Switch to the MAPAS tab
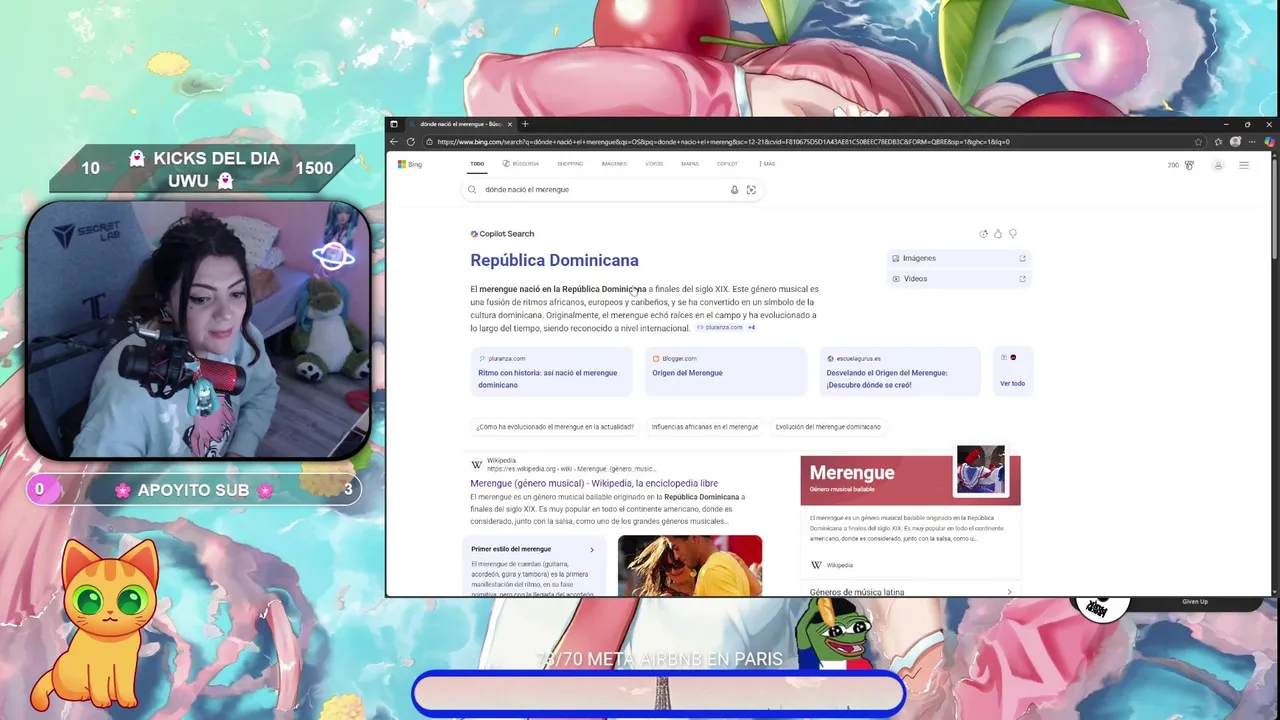 [690, 164]
